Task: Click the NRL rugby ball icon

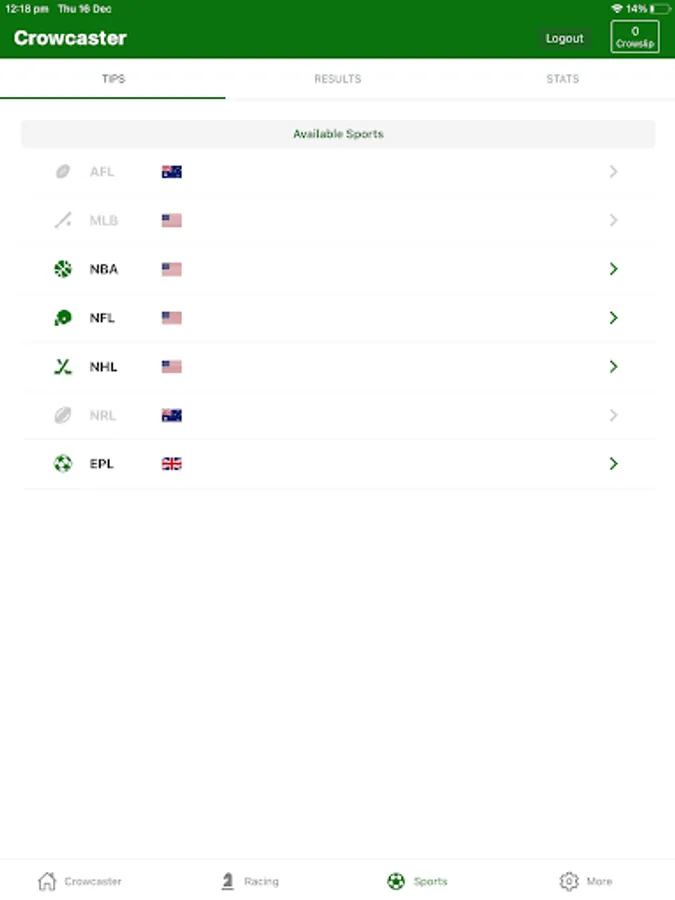Action: coord(63,415)
